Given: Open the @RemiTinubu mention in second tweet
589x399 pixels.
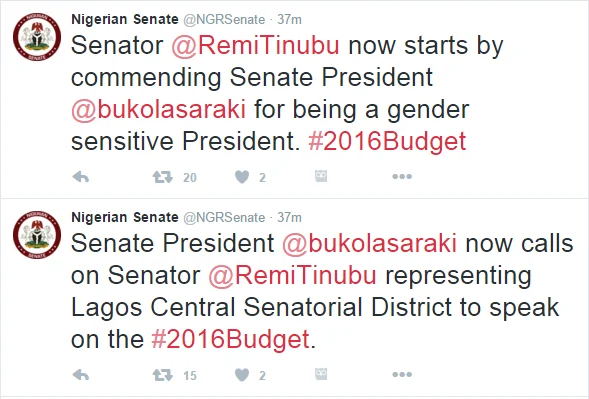Looking at the screenshot, I should (292, 275).
